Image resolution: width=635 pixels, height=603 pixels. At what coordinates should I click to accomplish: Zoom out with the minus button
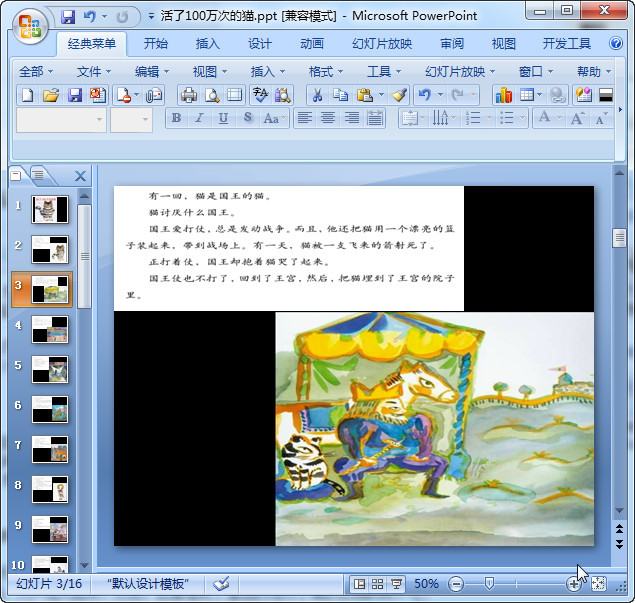pos(456,584)
